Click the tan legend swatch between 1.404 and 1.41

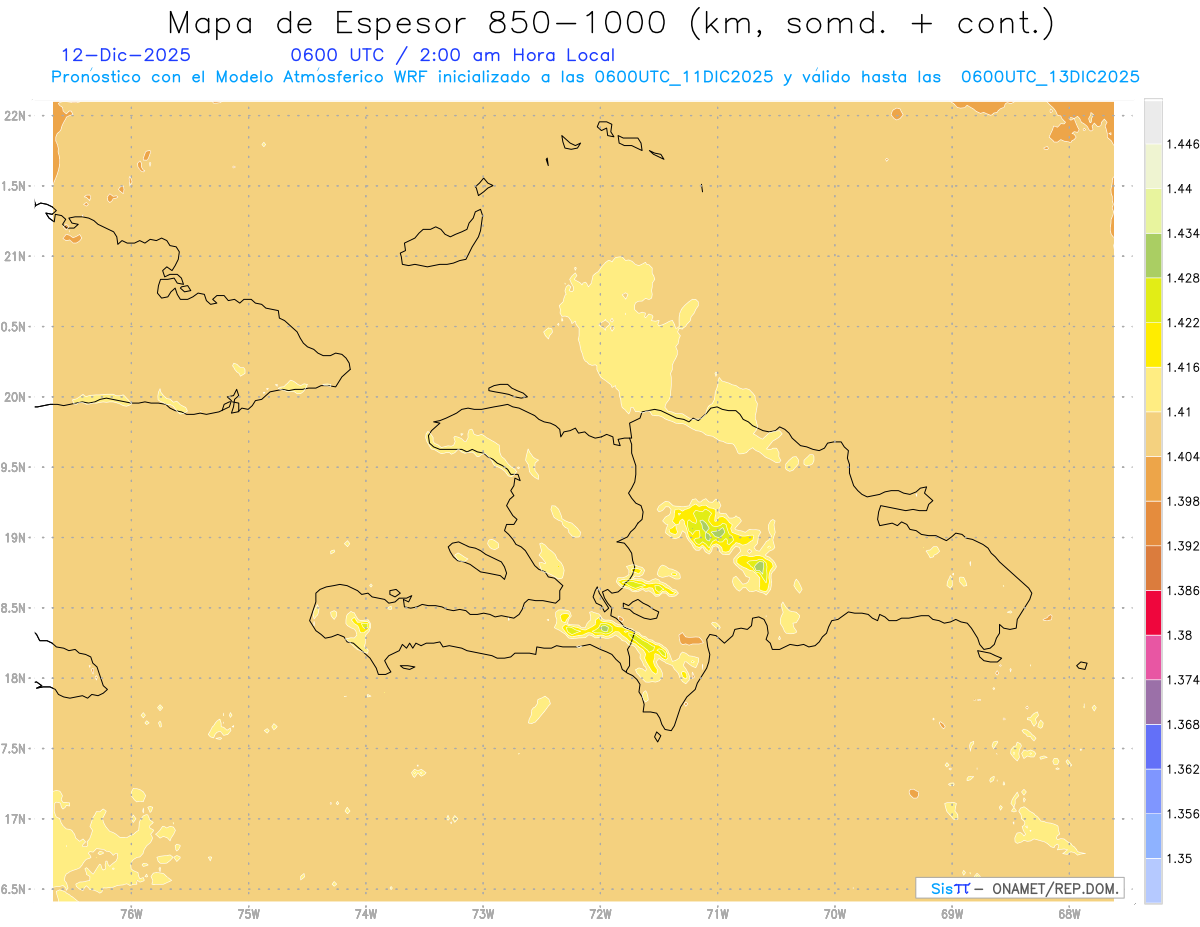[x=1153, y=433]
